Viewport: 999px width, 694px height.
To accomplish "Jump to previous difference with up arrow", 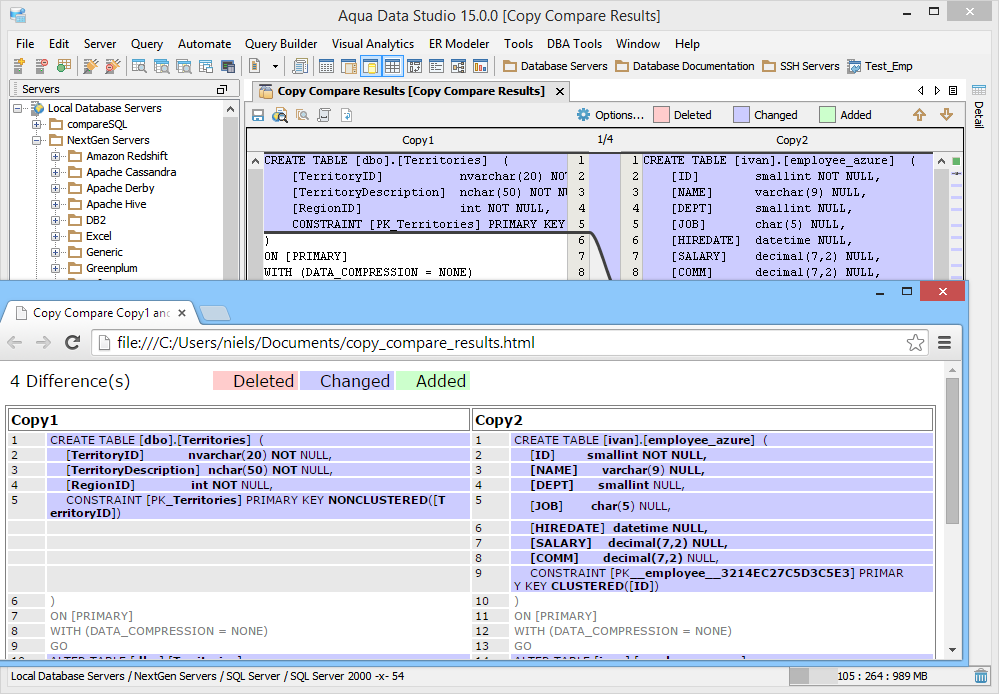I will tap(919, 115).
